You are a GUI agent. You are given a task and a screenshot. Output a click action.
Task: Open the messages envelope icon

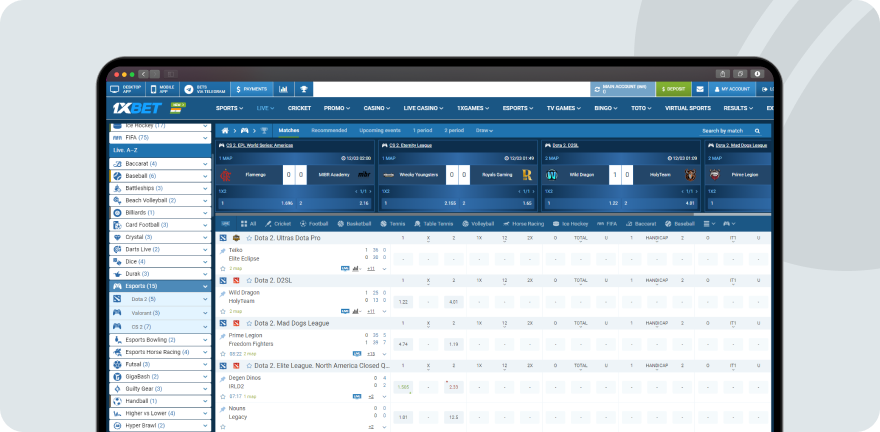(x=699, y=89)
